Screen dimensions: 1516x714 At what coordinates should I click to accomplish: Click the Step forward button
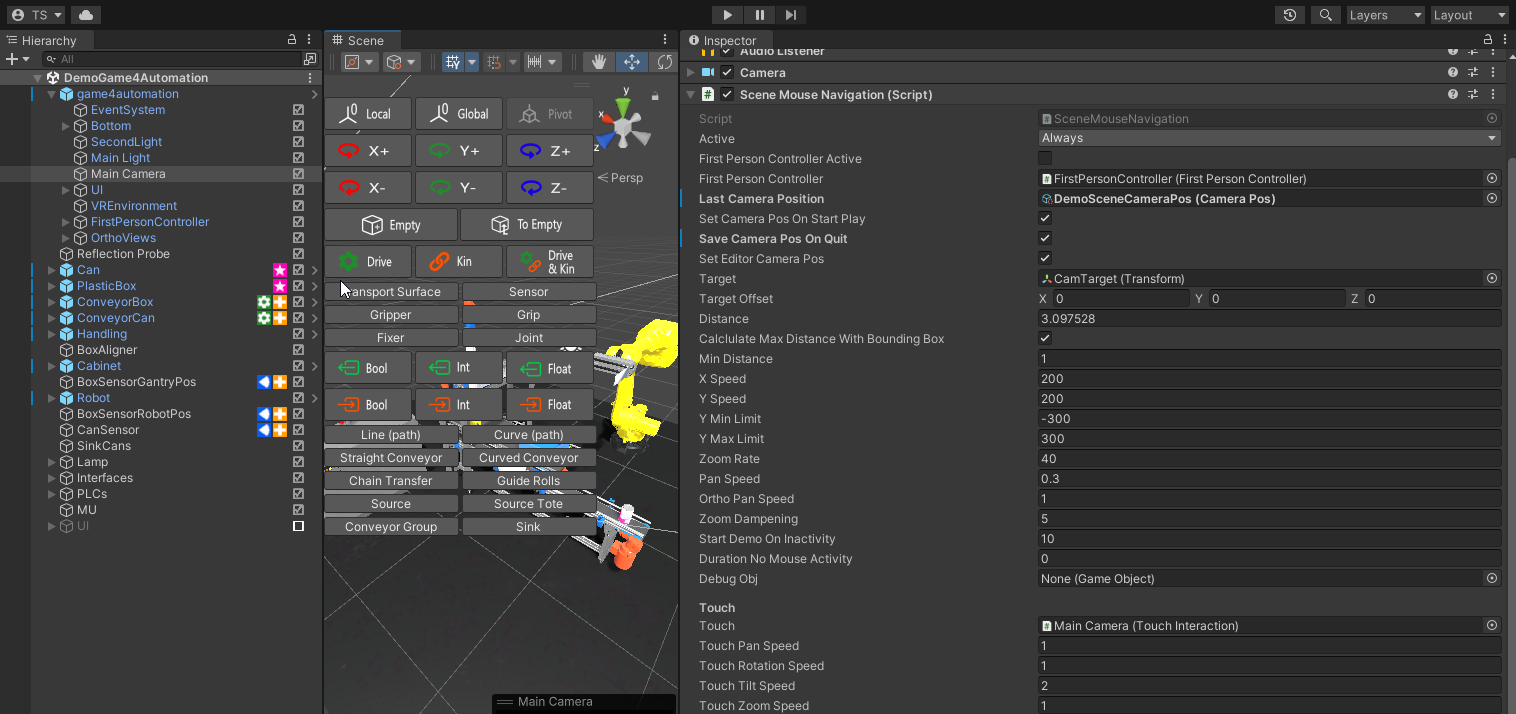click(x=790, y=15)
